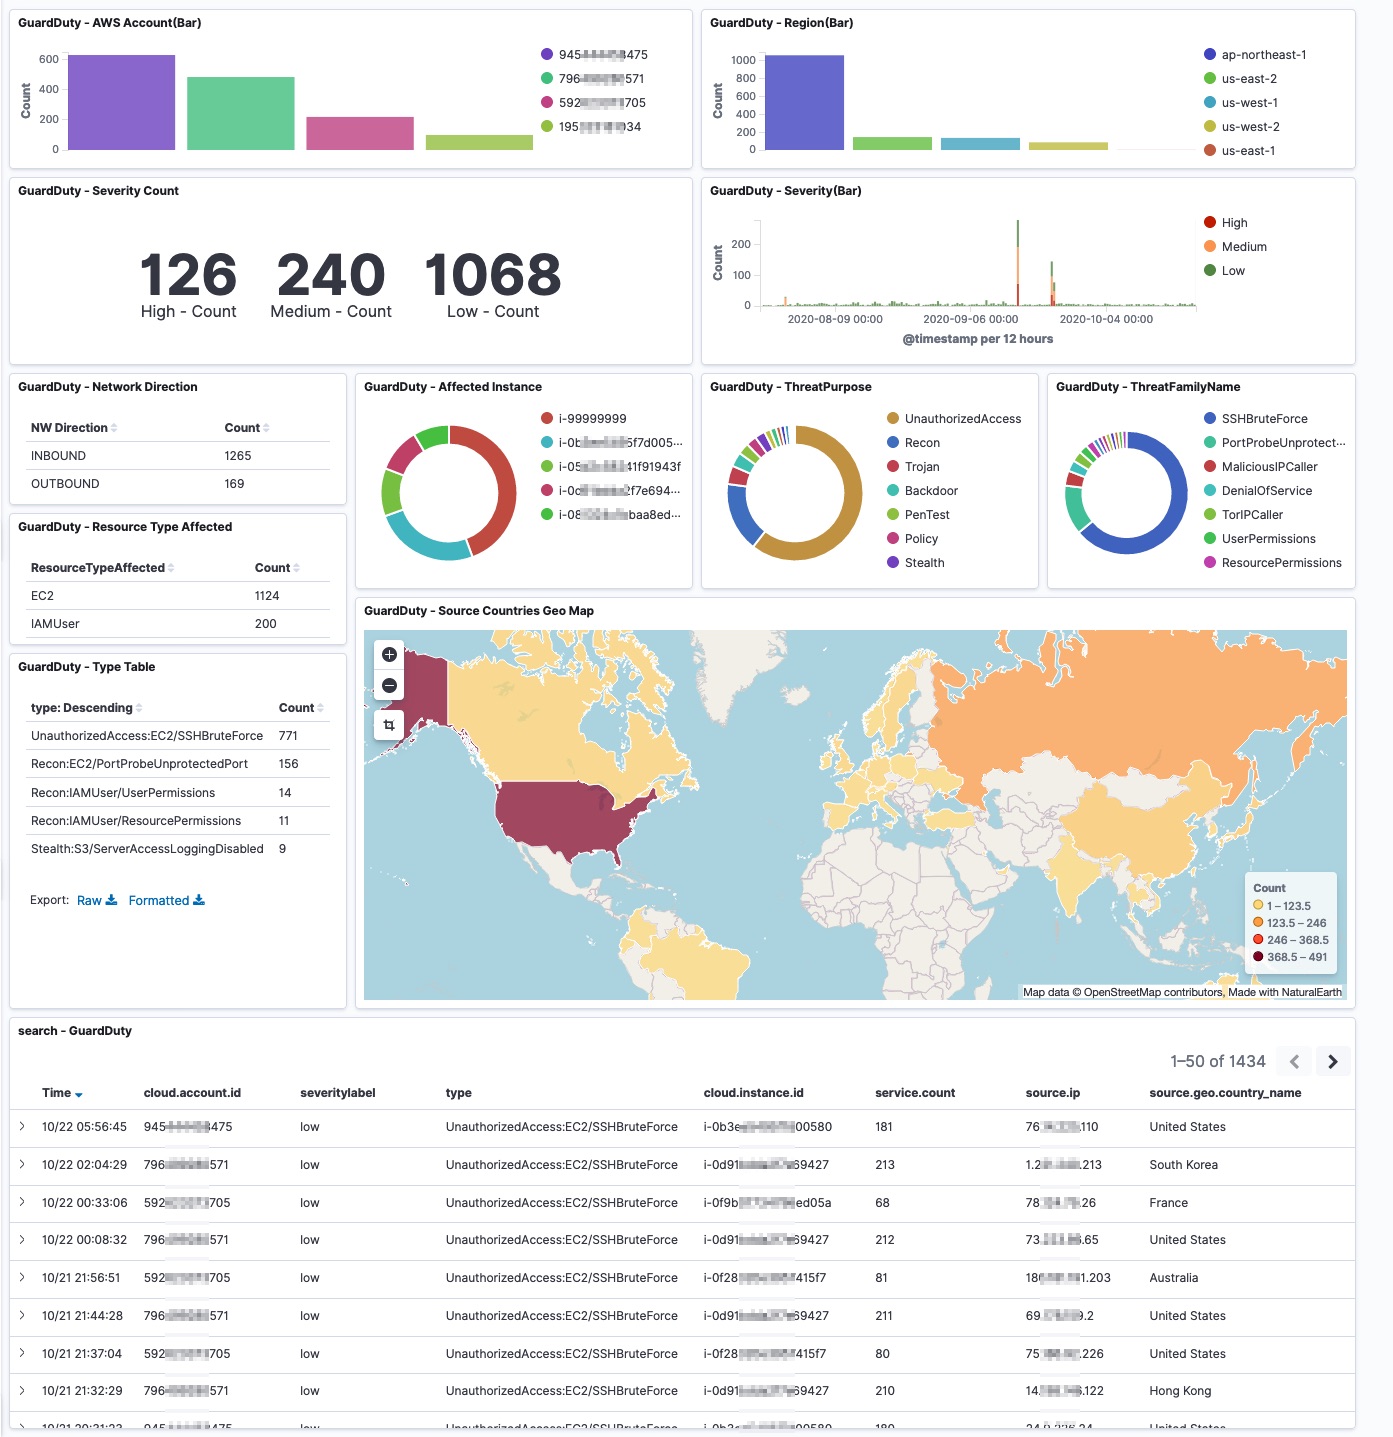
Task: Sort Resource Type table by Count
Action: (277, 568)
